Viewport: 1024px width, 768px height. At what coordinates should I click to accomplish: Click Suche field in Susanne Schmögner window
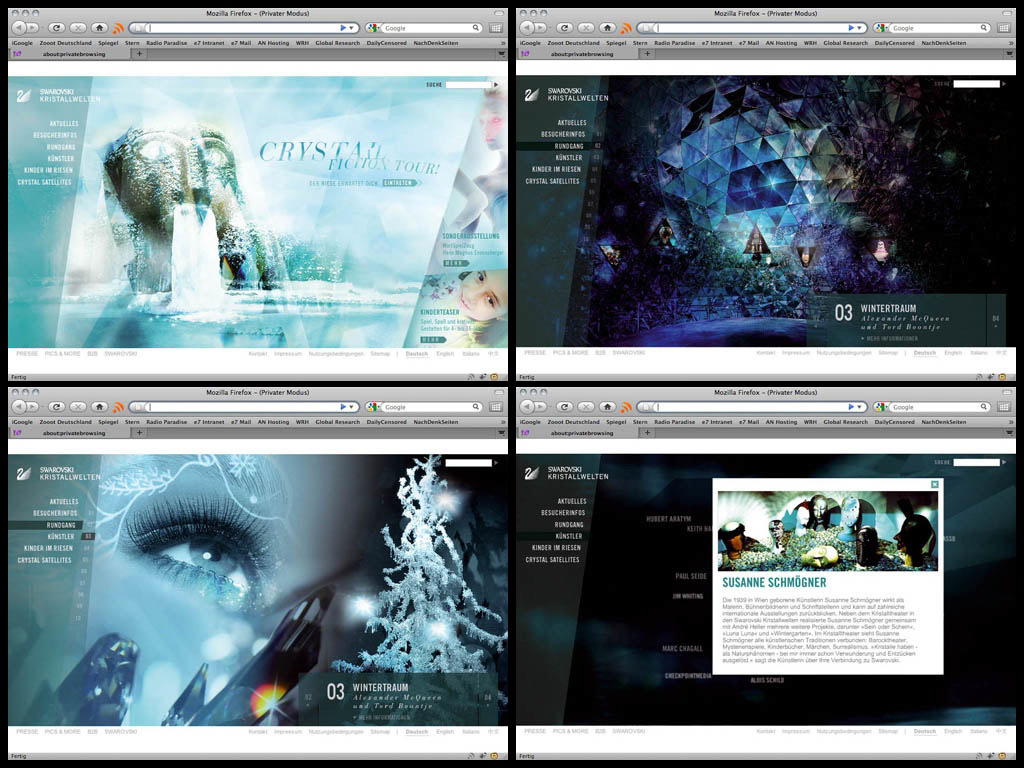click(x=976, y=462)
